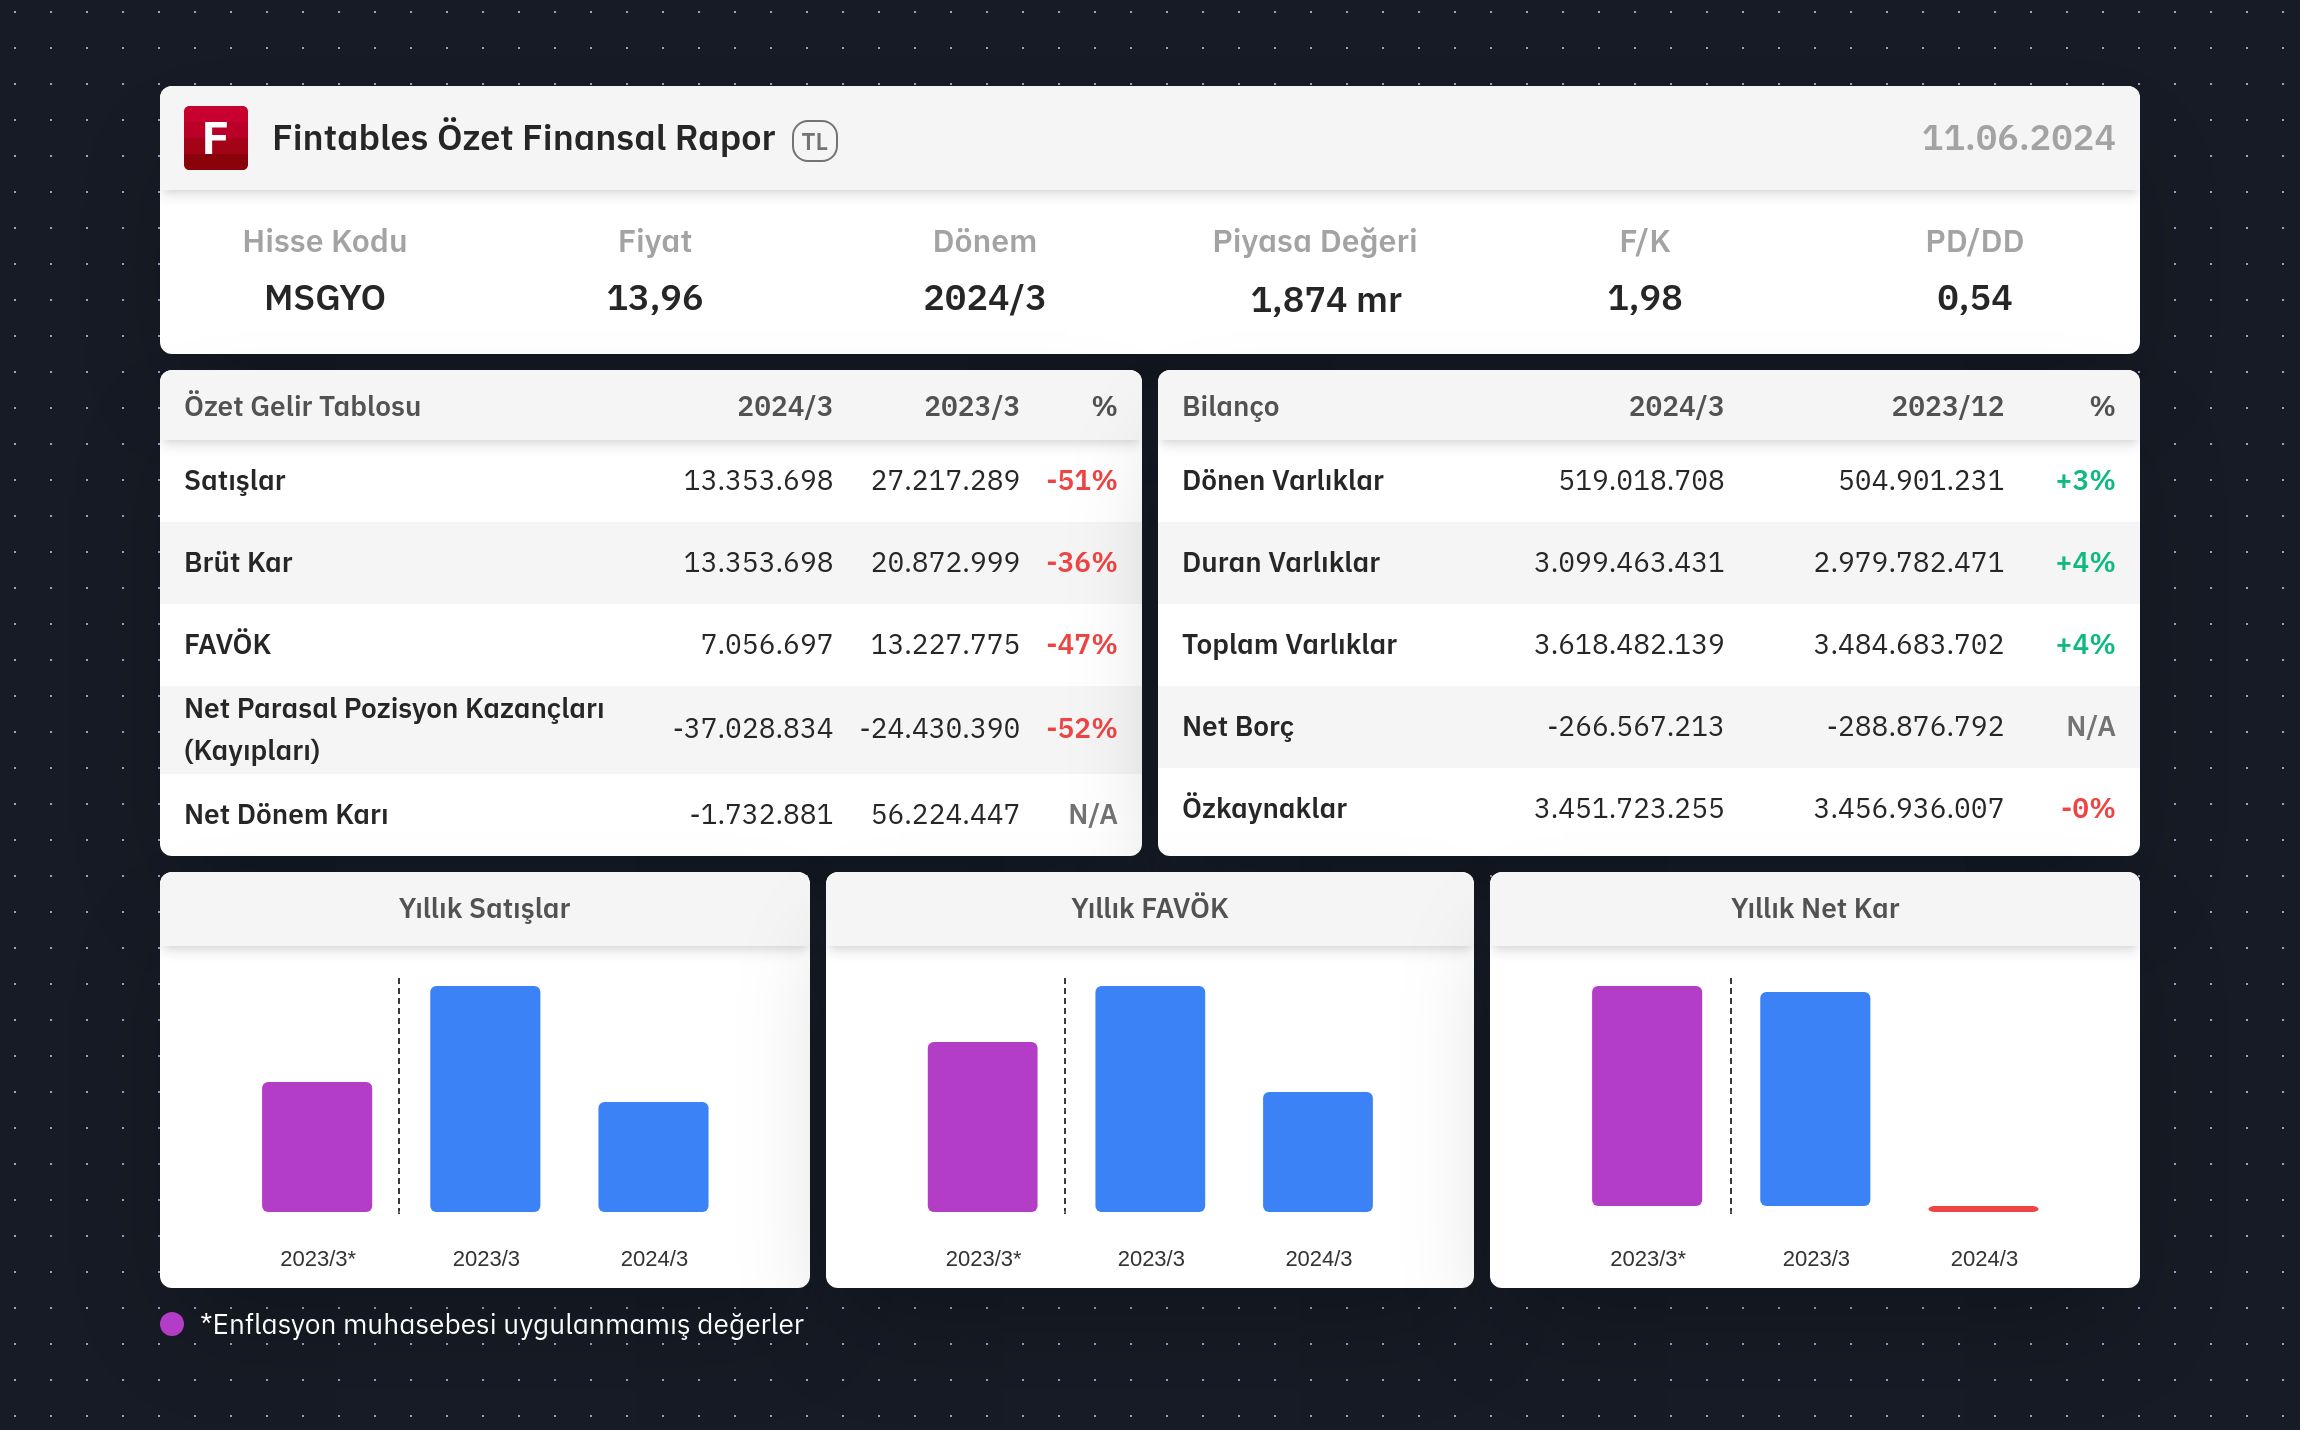Image resolution: width=2300 pixels, height=1430 pixels.
Task: Click the Özkaynaklar 2023/12 value 3.456.936.007
Action: [1908, 809]
